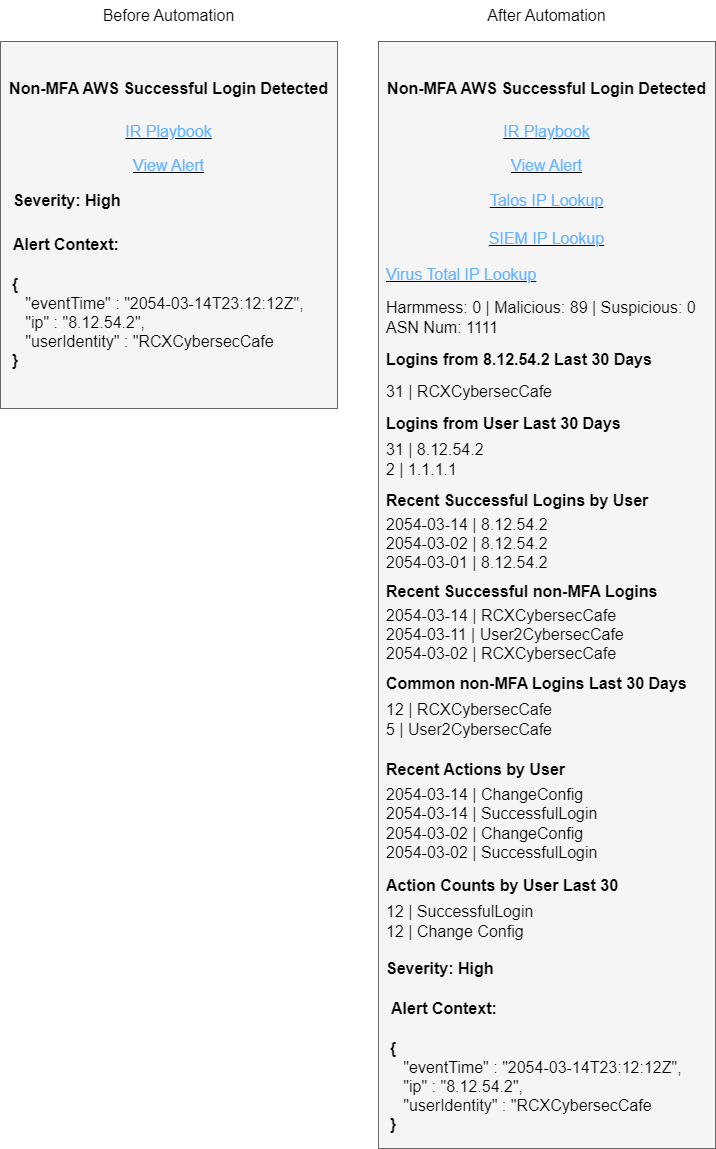
Task: Click View Alert link in Before Automation panel
Action: coord(168,165)
